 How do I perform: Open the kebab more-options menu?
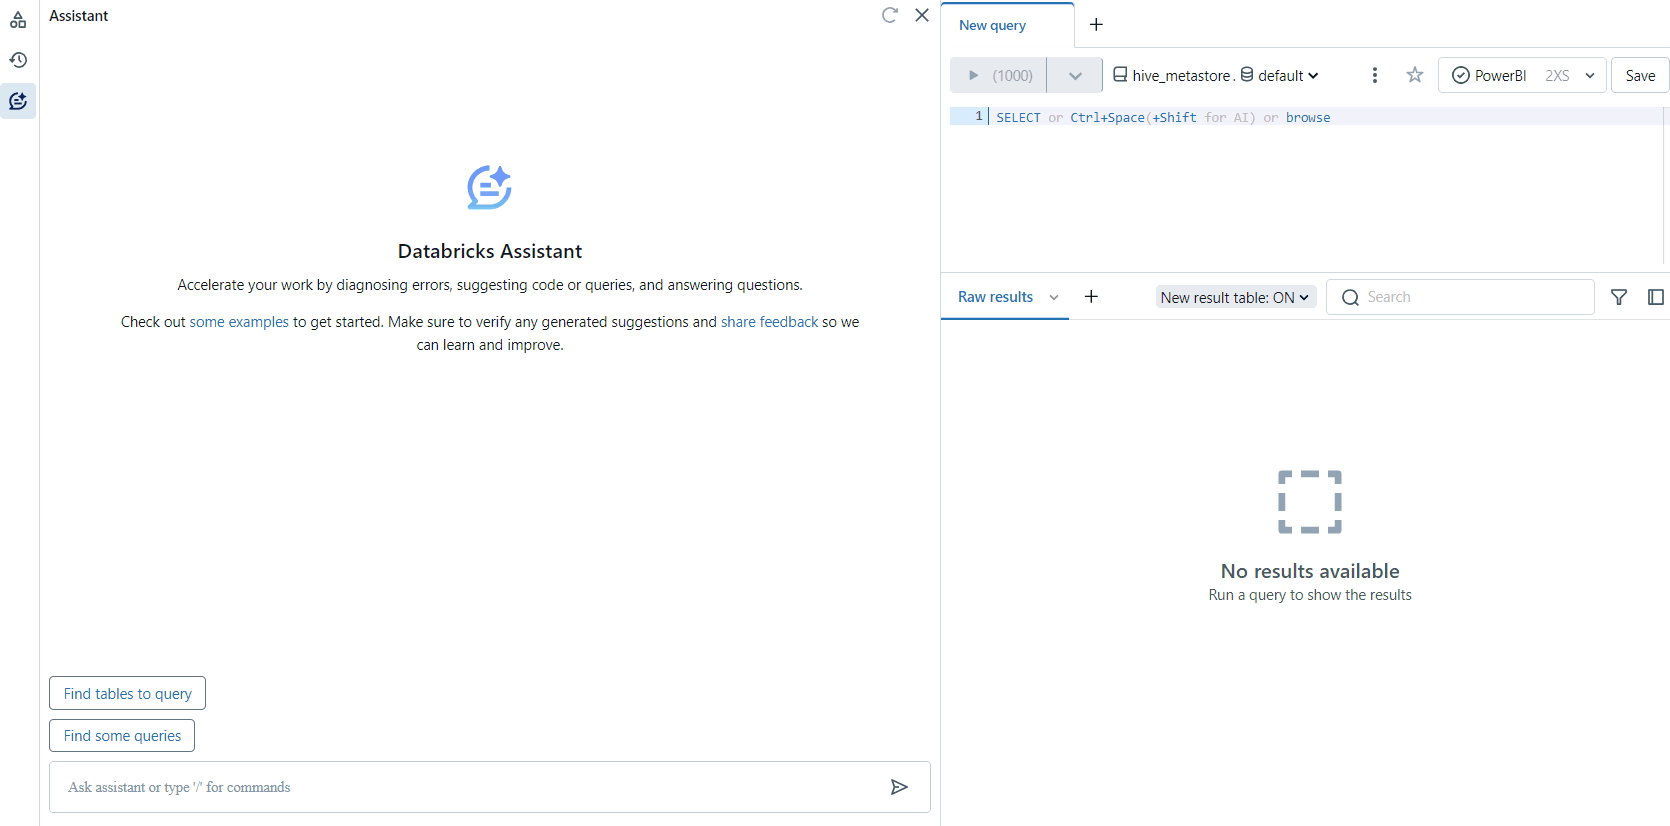pyautogui.click(x=1375, y=75)
